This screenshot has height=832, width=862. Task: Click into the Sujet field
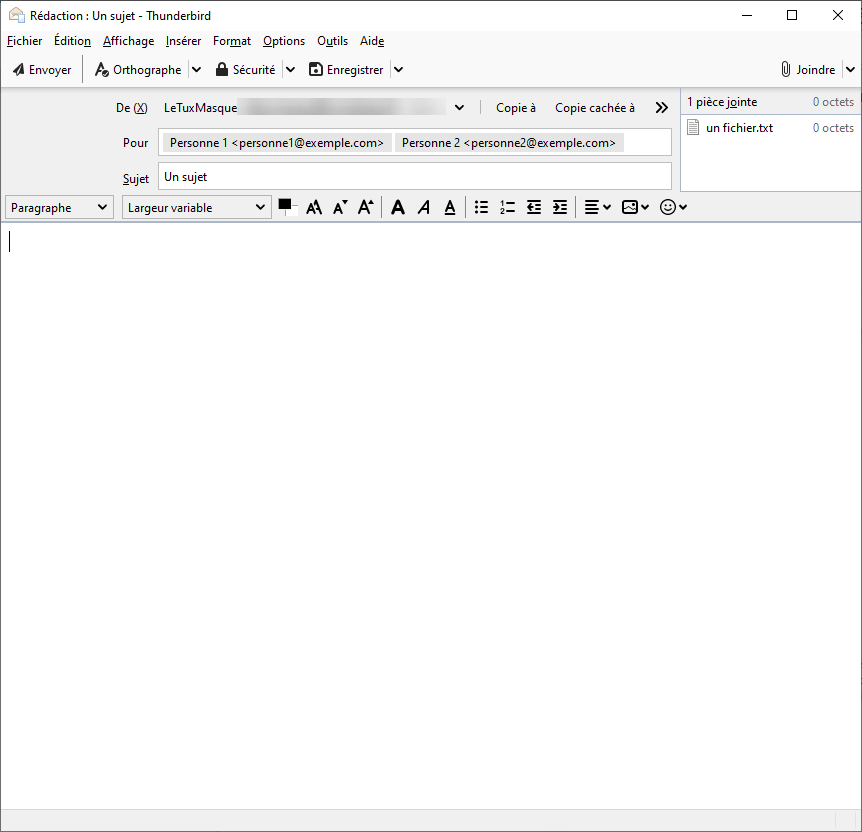(x=414, y=176)
